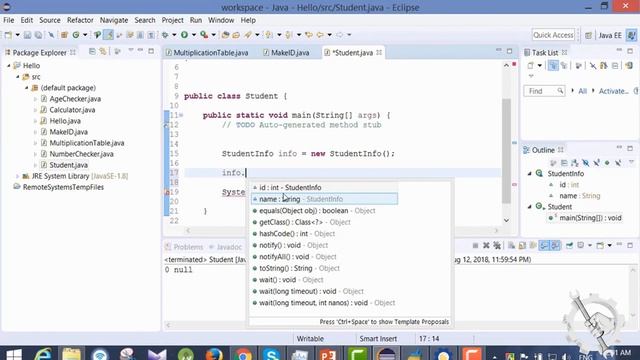
Task: Click the Save icon in main toolbar
Action: [x=27, y=35]
